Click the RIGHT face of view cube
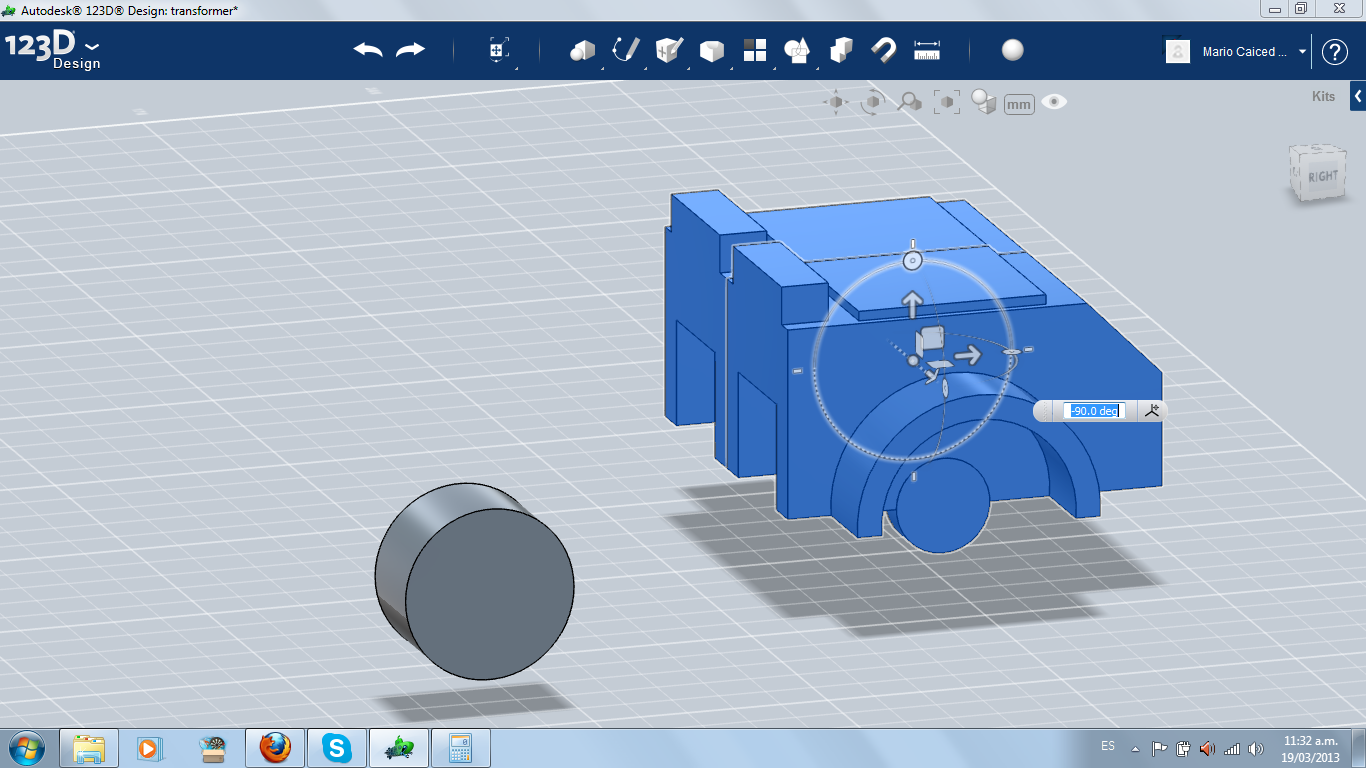The width and height of the screenshot is (1366, 768). click(x=1322, y=177)
